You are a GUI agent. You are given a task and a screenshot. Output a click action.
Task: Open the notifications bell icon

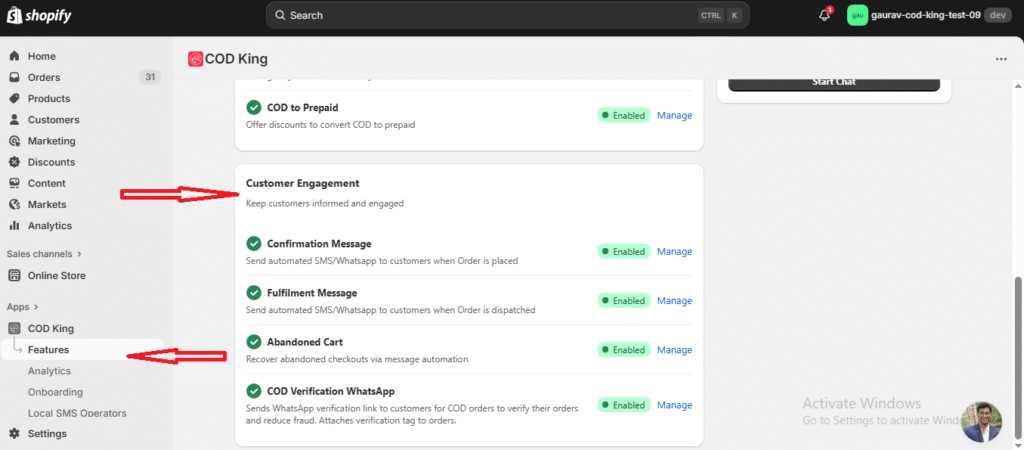(825, 15)
